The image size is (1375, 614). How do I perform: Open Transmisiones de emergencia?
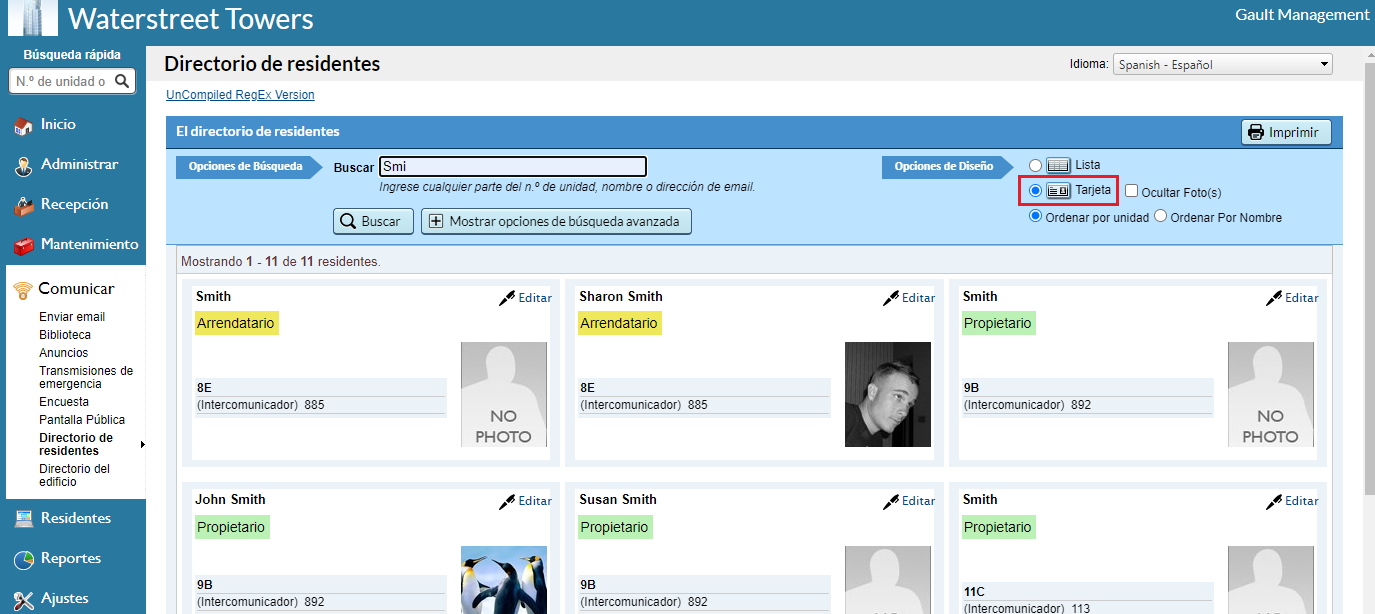pos(86,377)
